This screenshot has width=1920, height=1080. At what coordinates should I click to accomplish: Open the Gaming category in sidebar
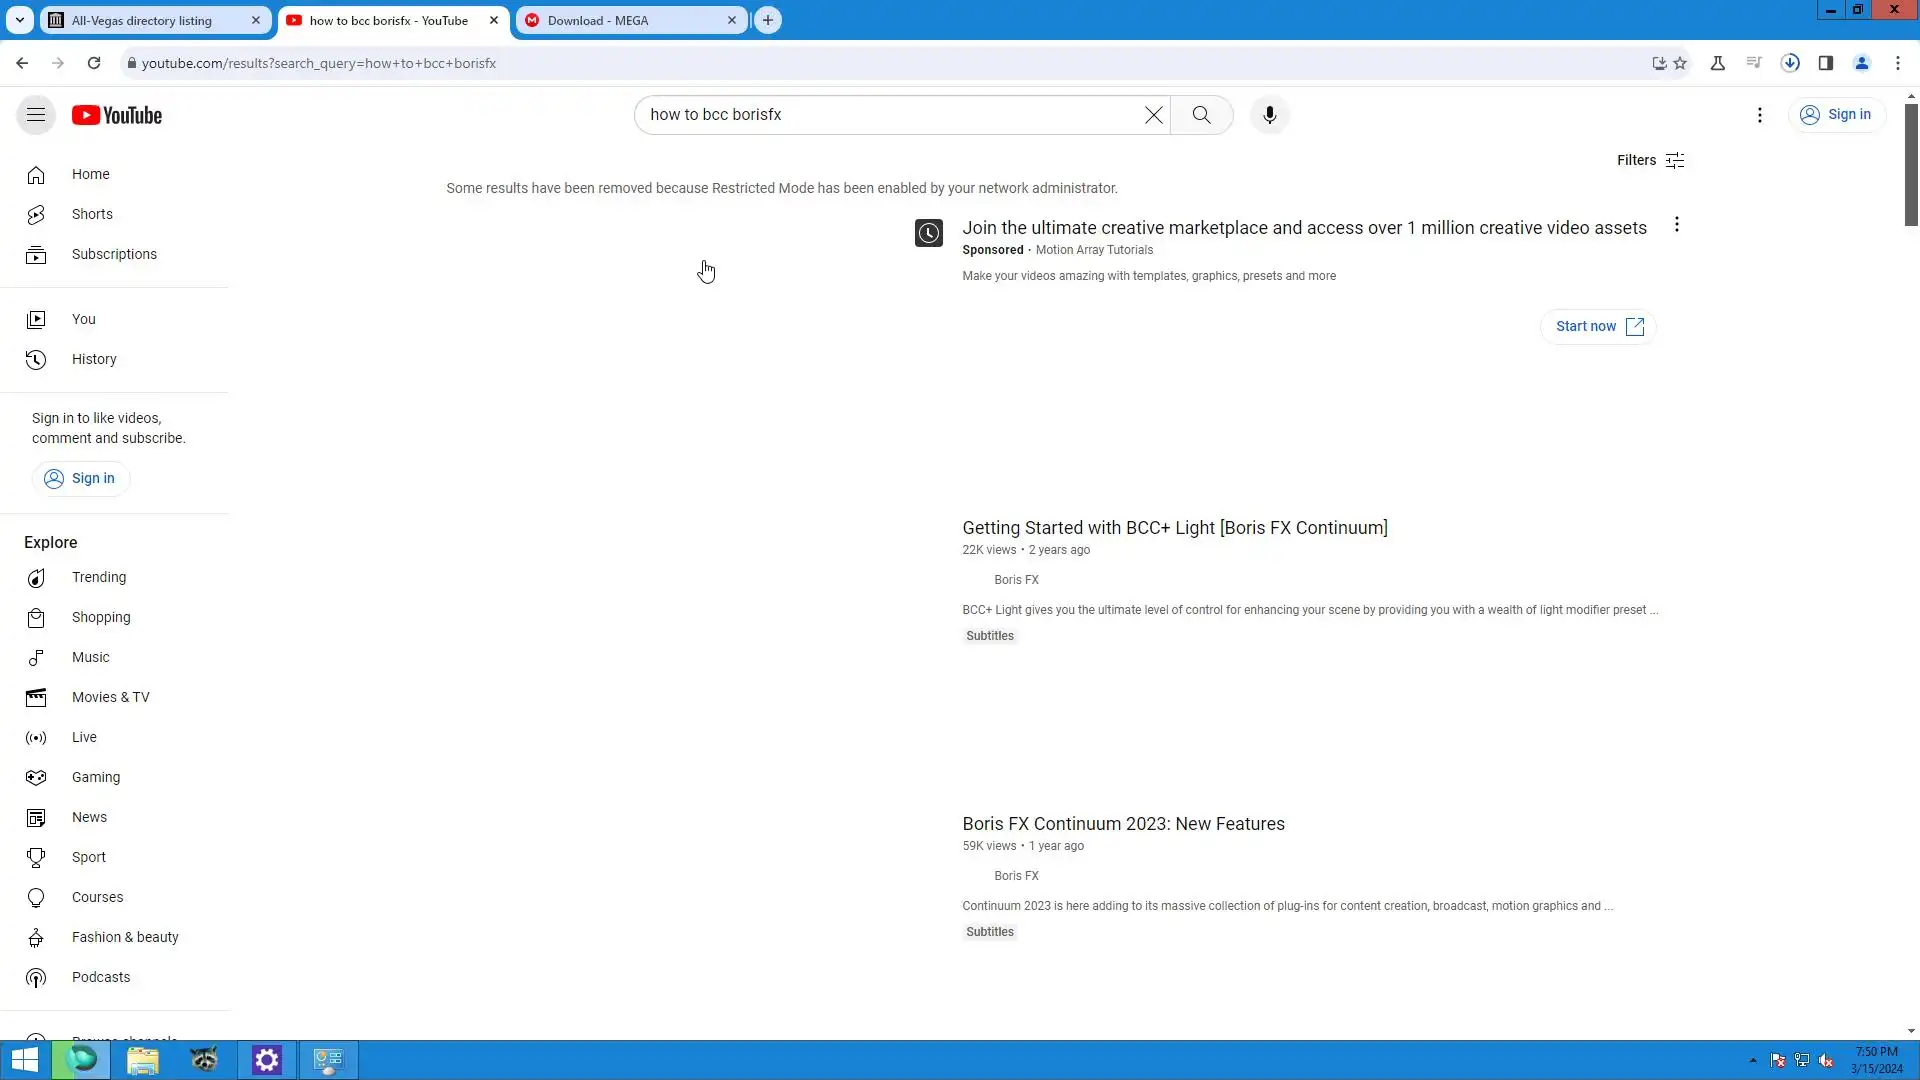[x=95, y=777]
